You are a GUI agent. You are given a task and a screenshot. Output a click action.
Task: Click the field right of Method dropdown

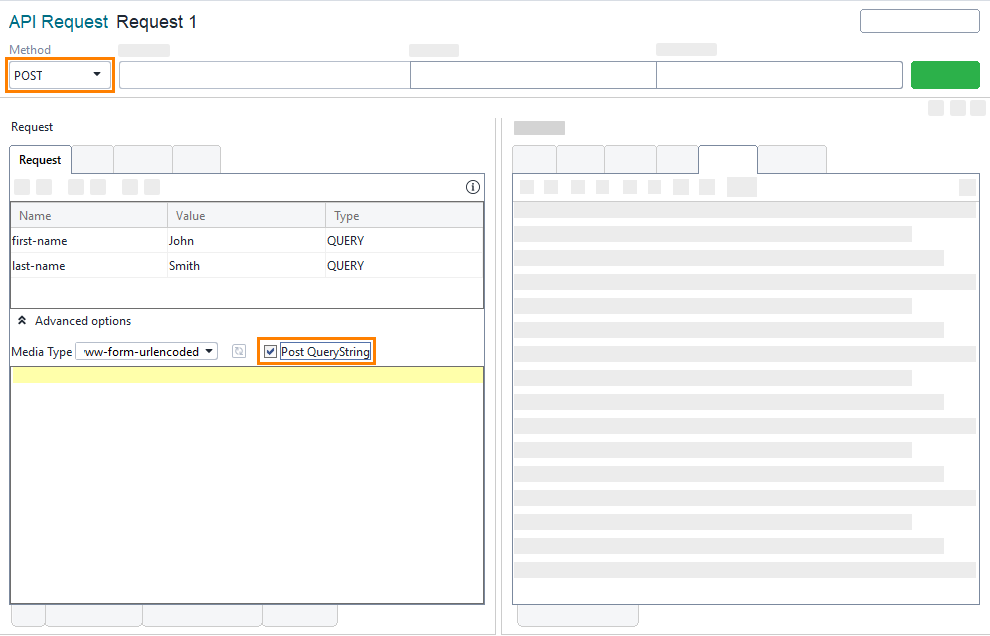coord(264,75)
